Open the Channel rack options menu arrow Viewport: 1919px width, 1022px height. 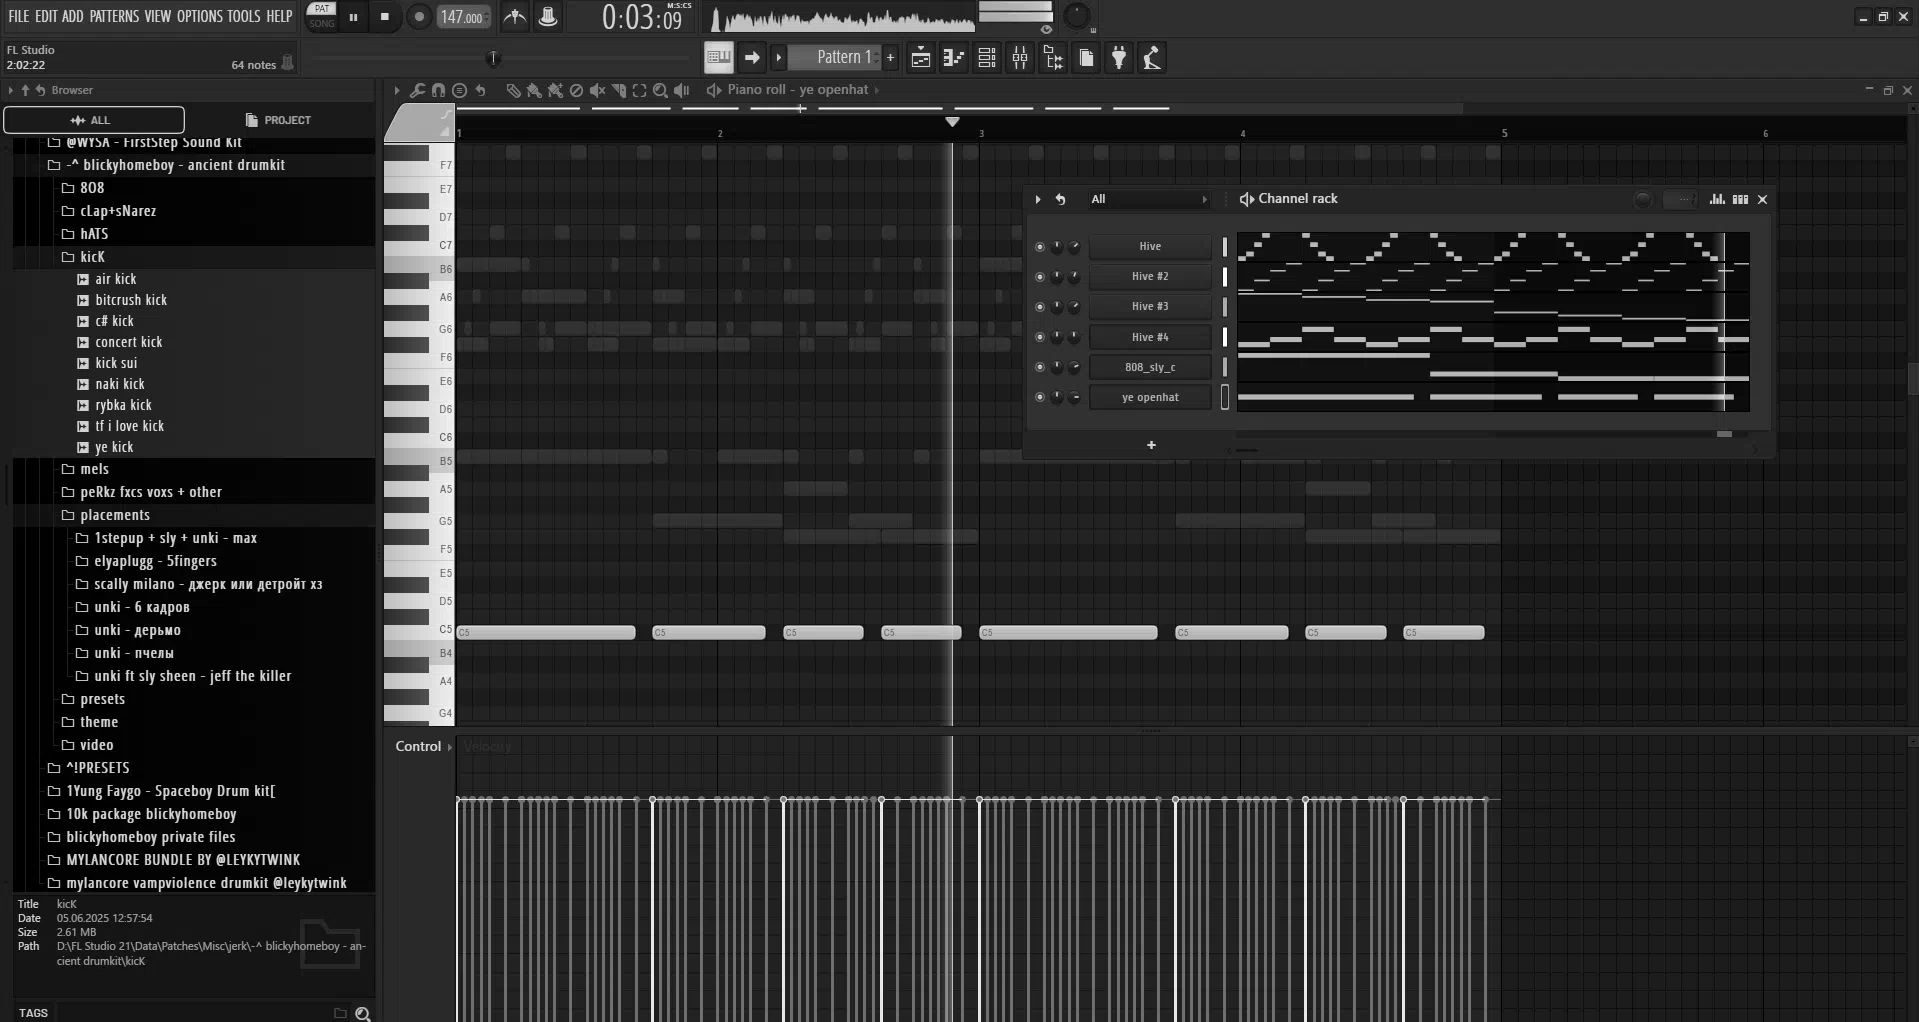click(x=1038, y=199)
